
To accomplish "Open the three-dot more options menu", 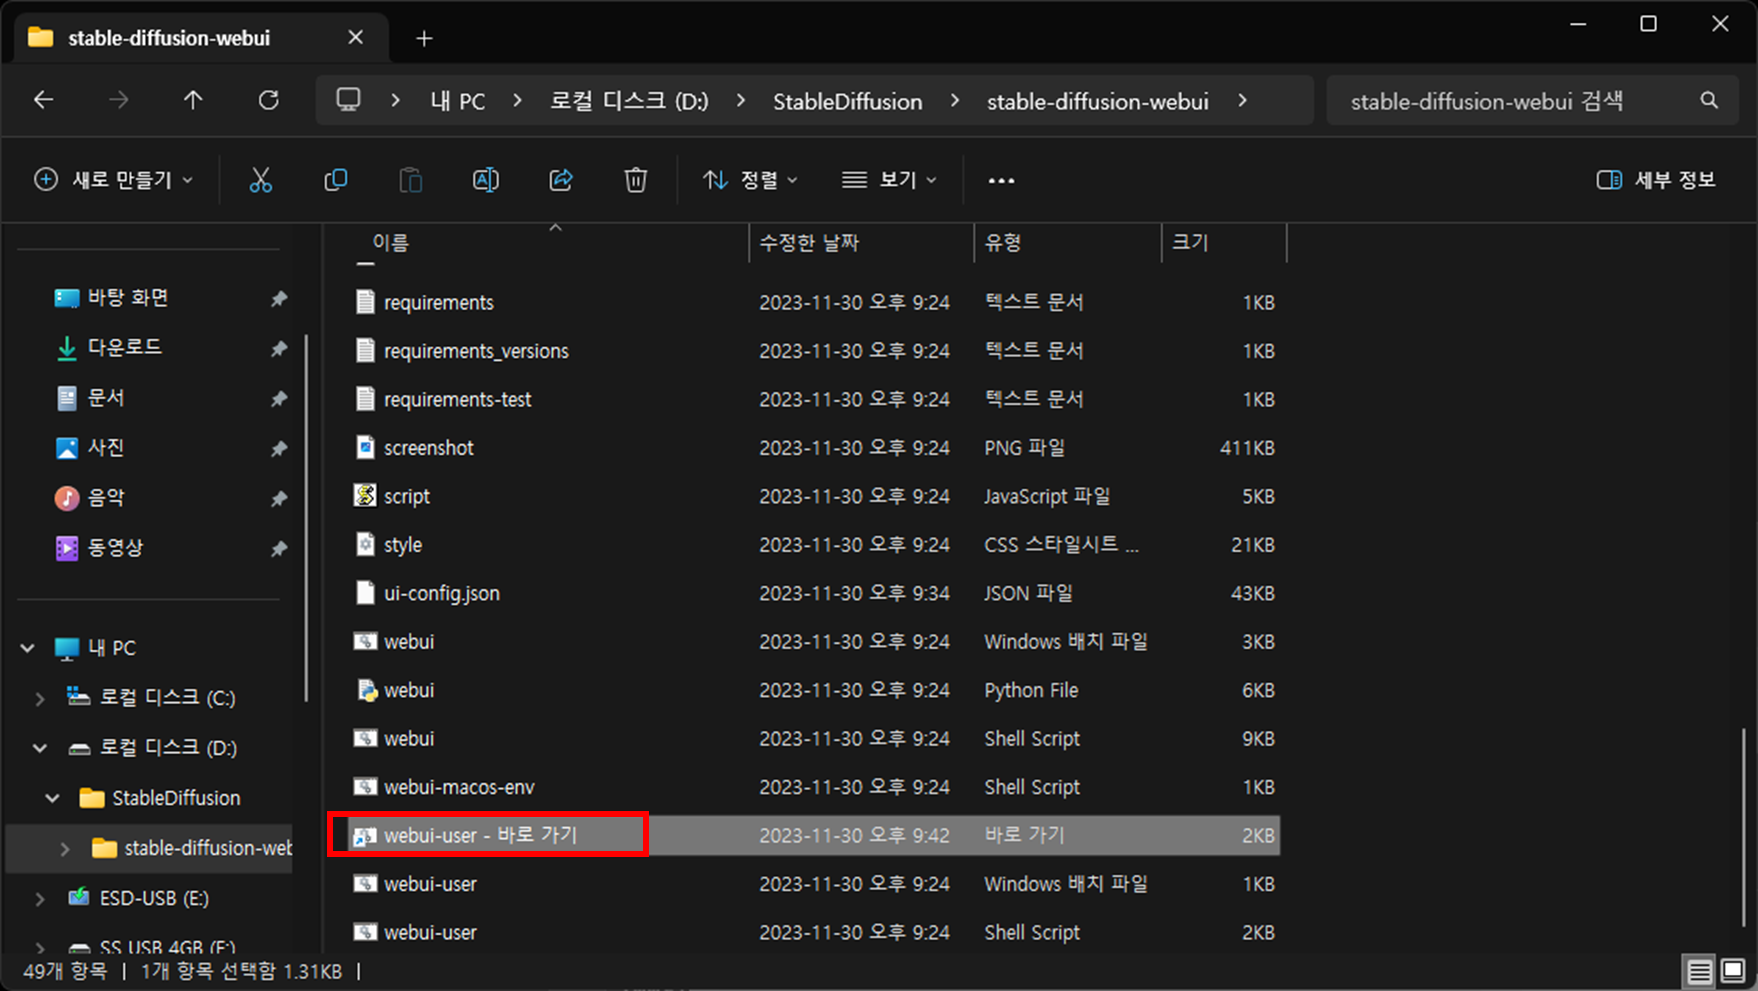I will 1001,181.
